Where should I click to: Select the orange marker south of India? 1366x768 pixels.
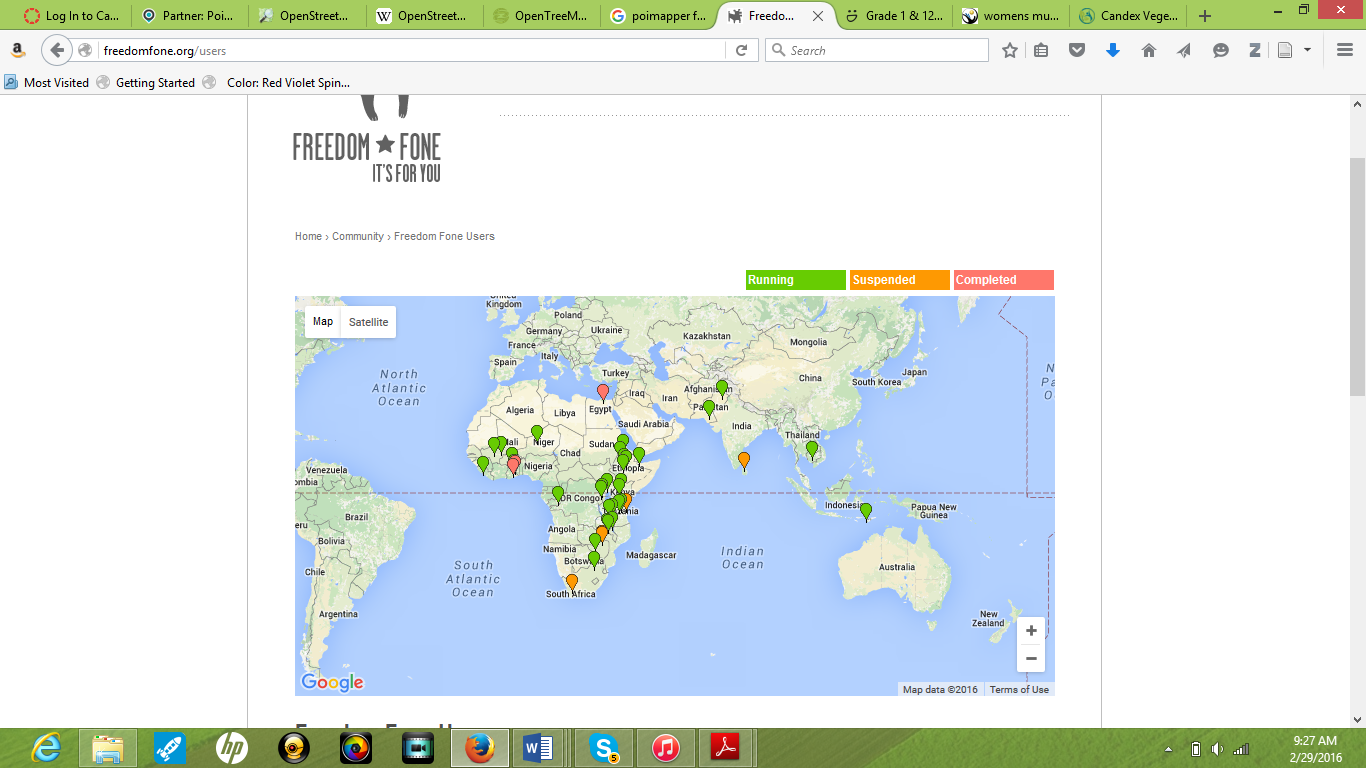(x=743, y=460)
